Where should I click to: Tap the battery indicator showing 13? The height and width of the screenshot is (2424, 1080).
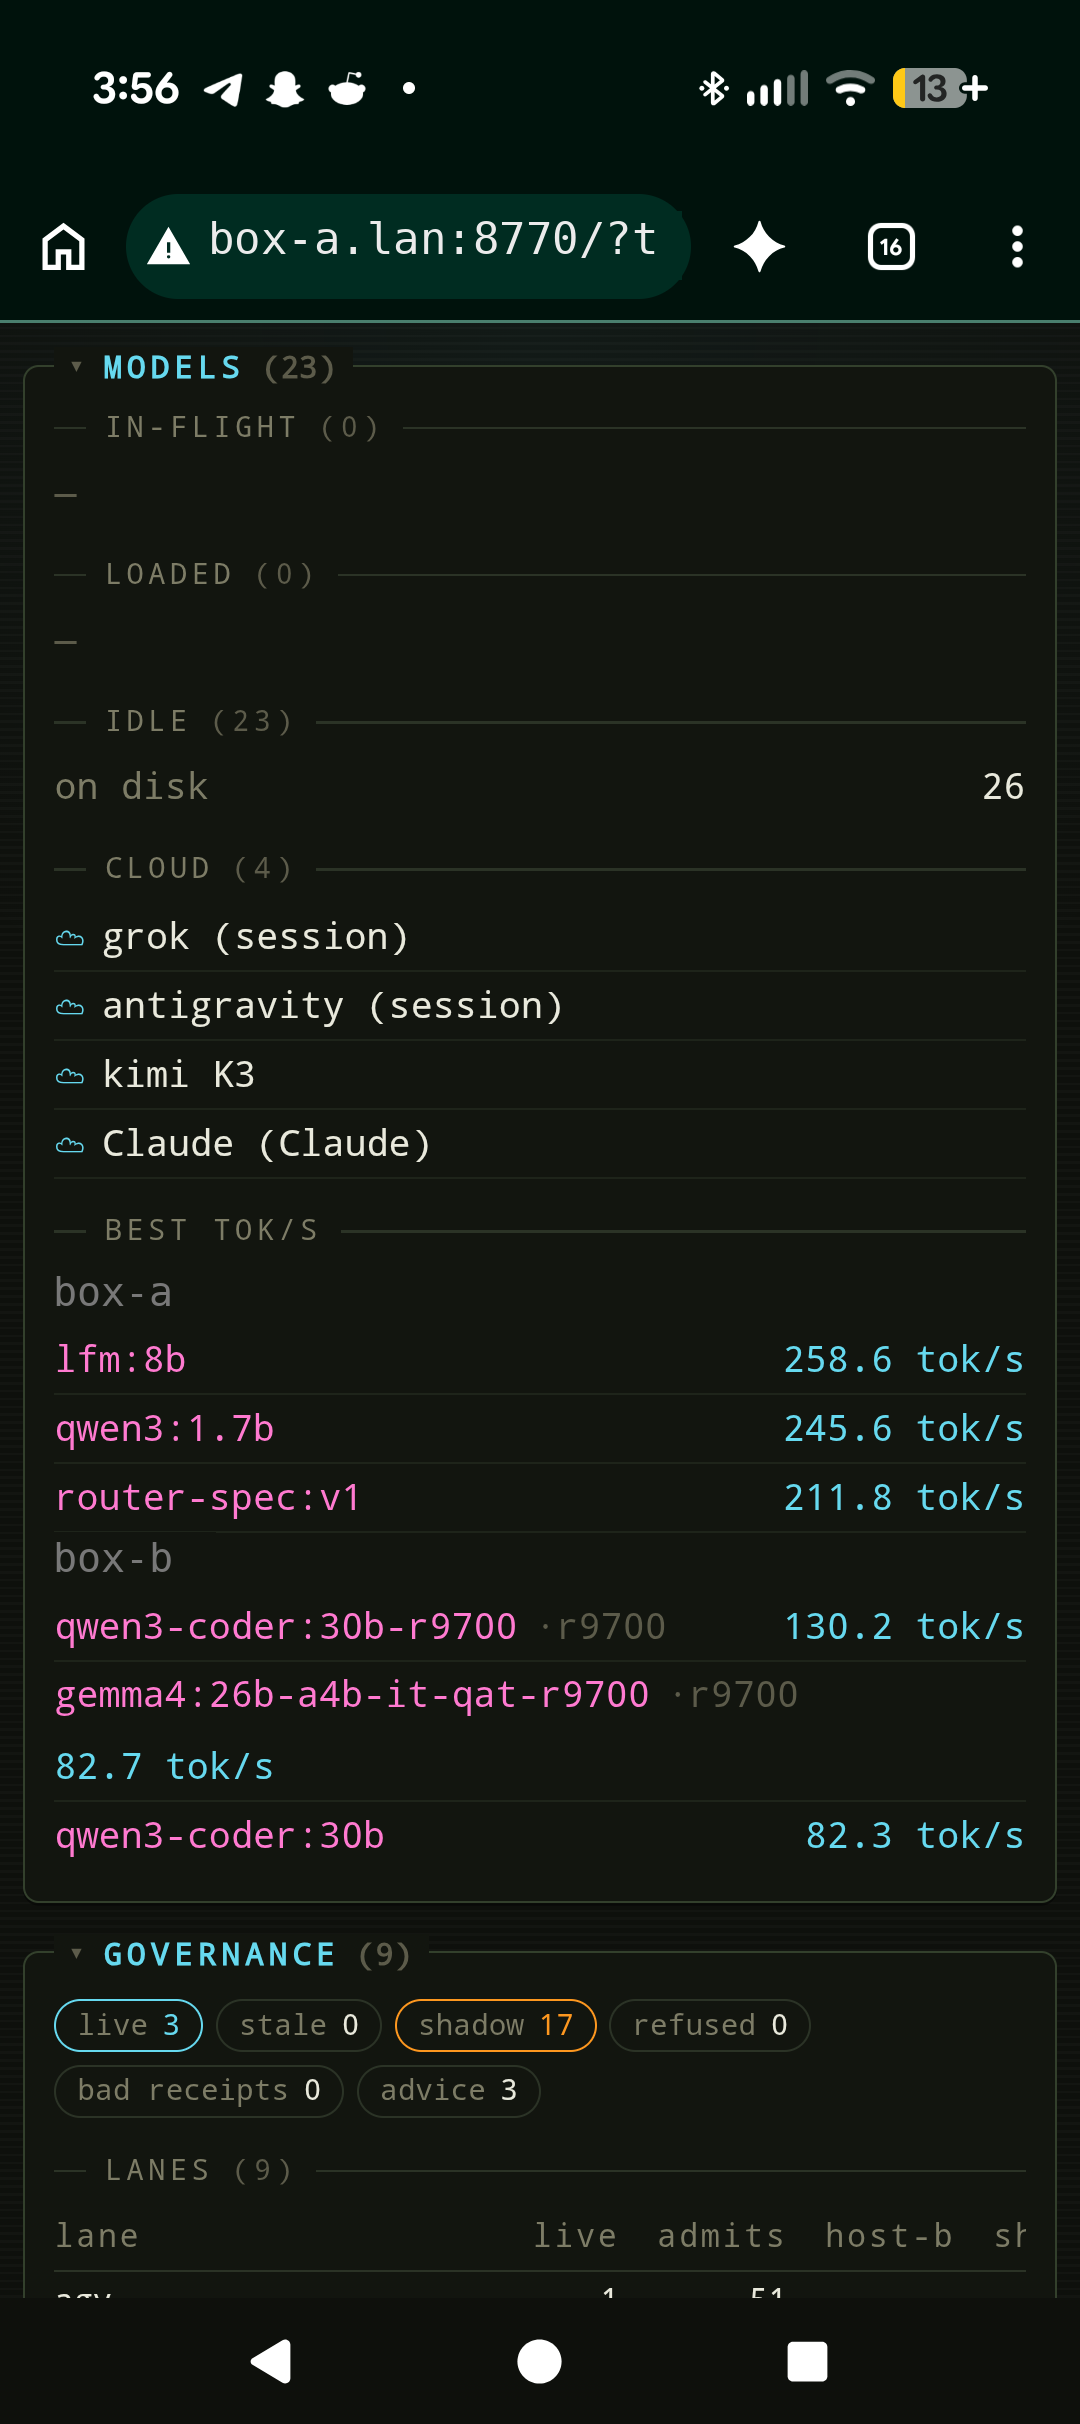[x=940, y=88]
